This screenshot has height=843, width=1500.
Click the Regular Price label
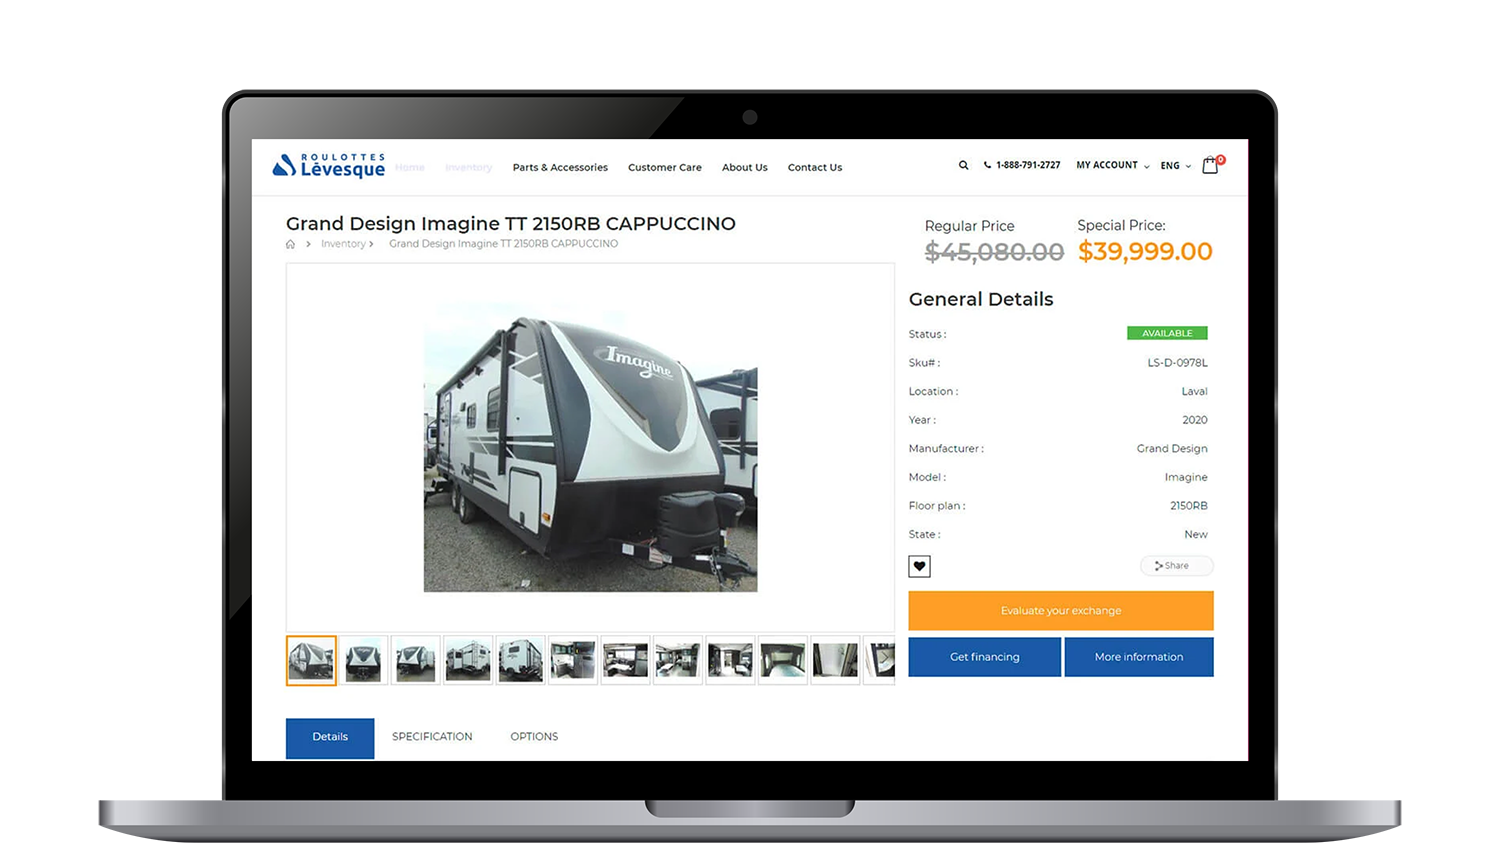pyautogui.click(x=969, y=226)
